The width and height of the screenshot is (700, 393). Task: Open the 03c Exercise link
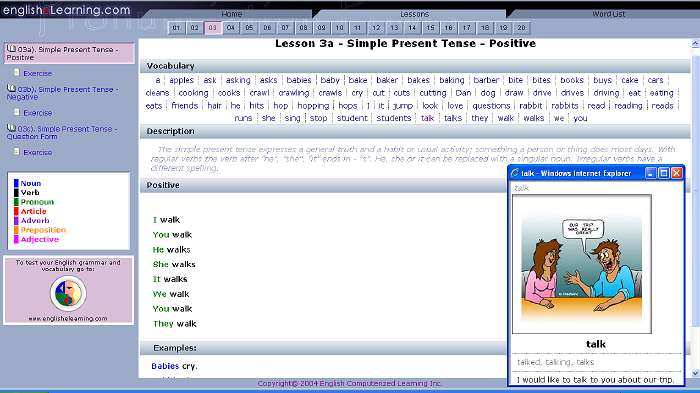(38, 152)
